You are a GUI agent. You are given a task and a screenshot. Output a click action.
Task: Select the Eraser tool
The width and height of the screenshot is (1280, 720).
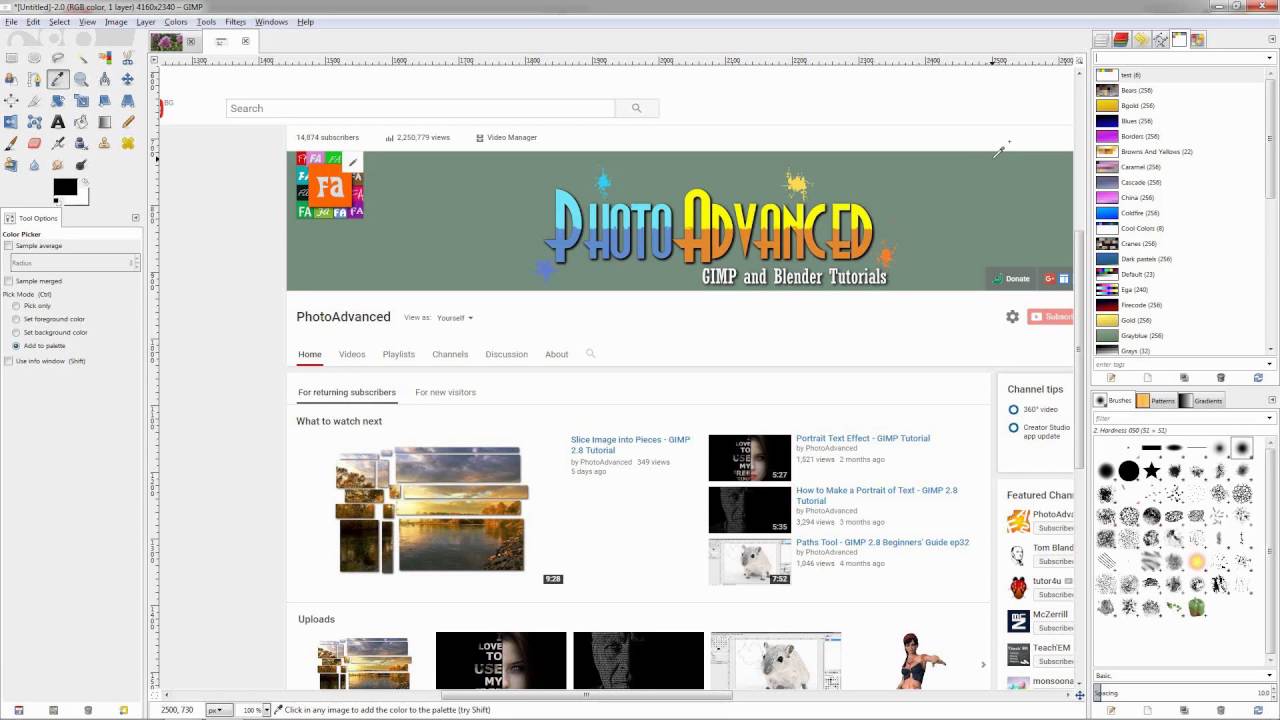tap(34, 143)
